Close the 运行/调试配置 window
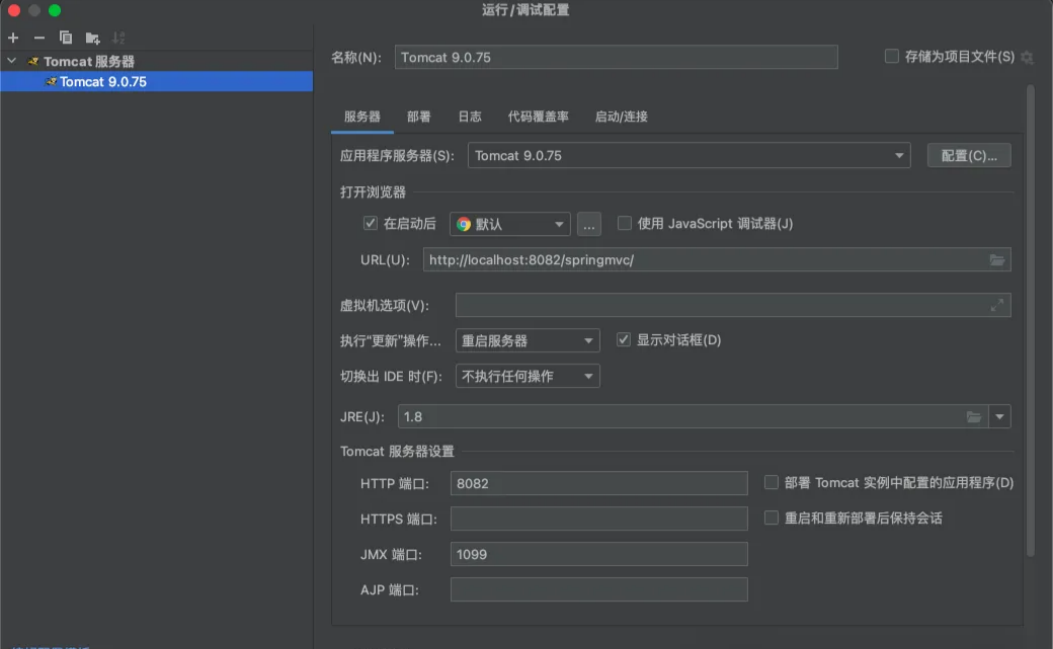This screenshot has height=649, width=1053. tap(13, 10)
